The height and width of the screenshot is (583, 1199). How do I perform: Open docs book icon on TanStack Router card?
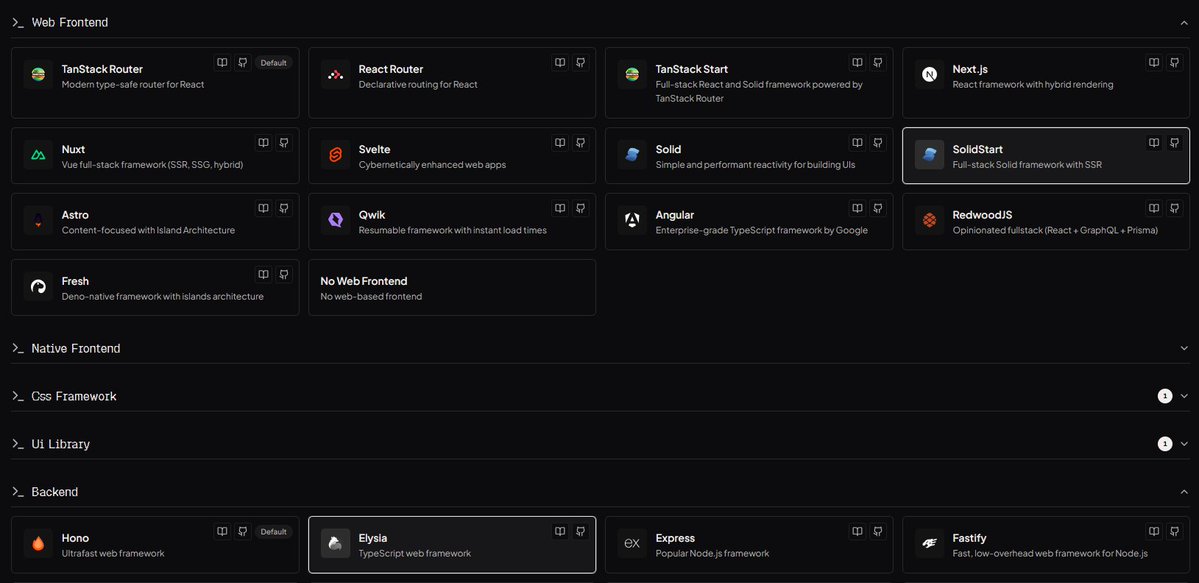[x=222, y=63]
